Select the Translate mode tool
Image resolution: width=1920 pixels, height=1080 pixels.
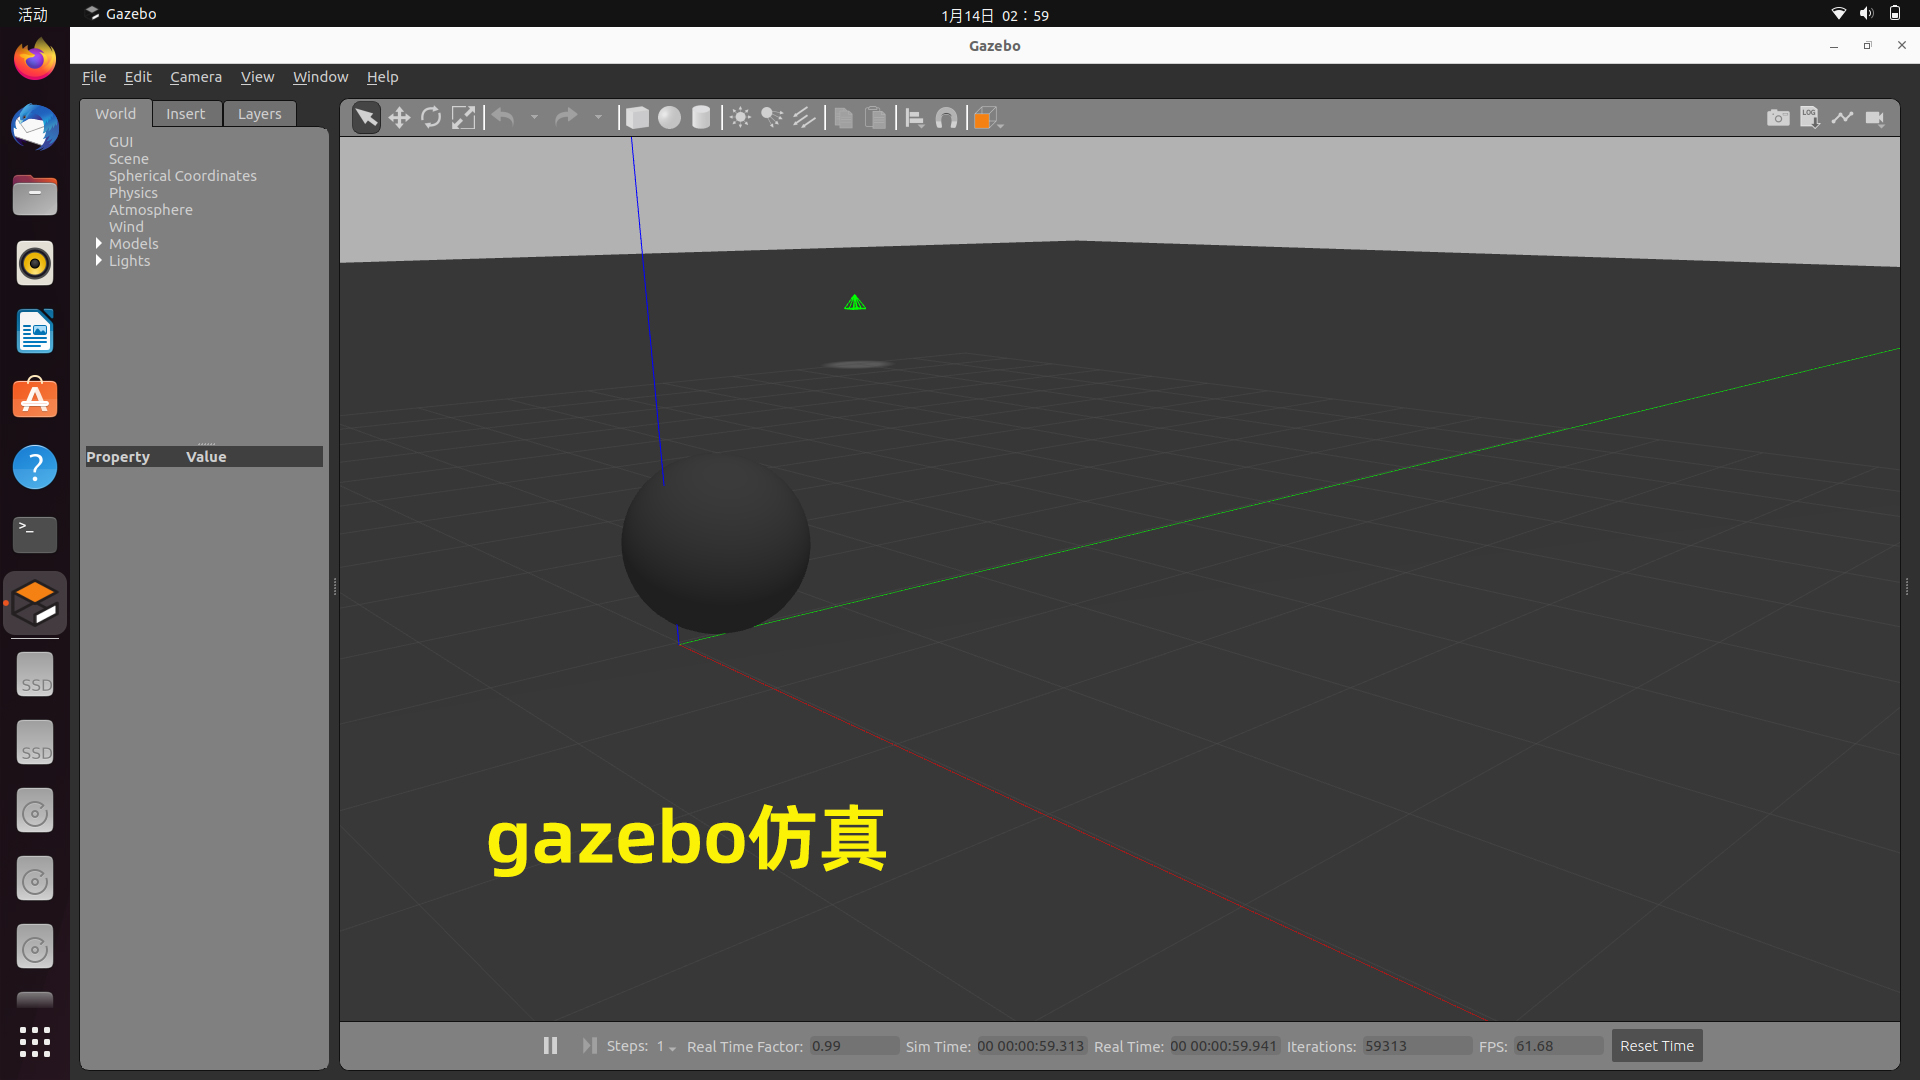[399, 118]
